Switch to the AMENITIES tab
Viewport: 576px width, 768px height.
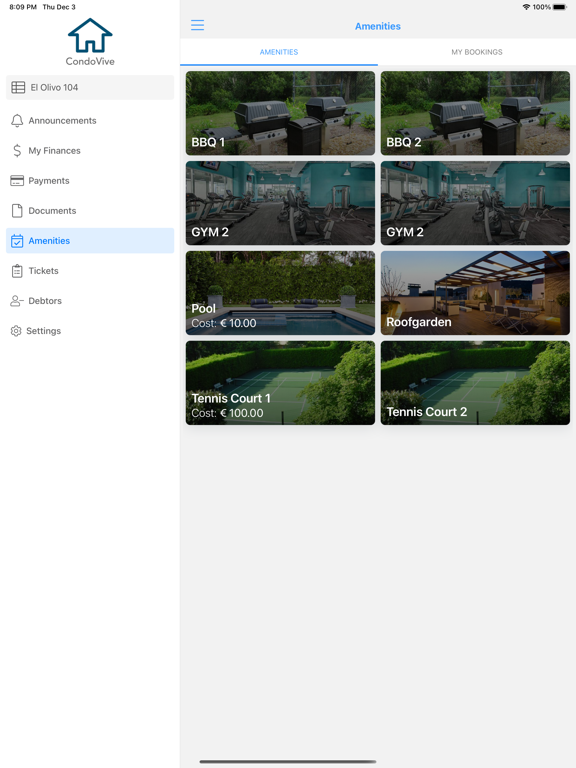coord(279,52)
